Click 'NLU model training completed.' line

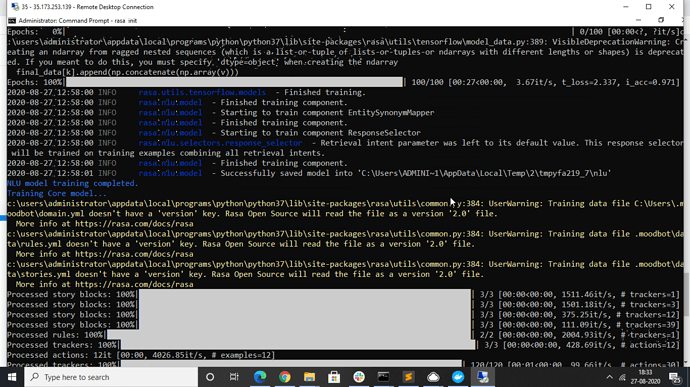click(x=73, y=183)
